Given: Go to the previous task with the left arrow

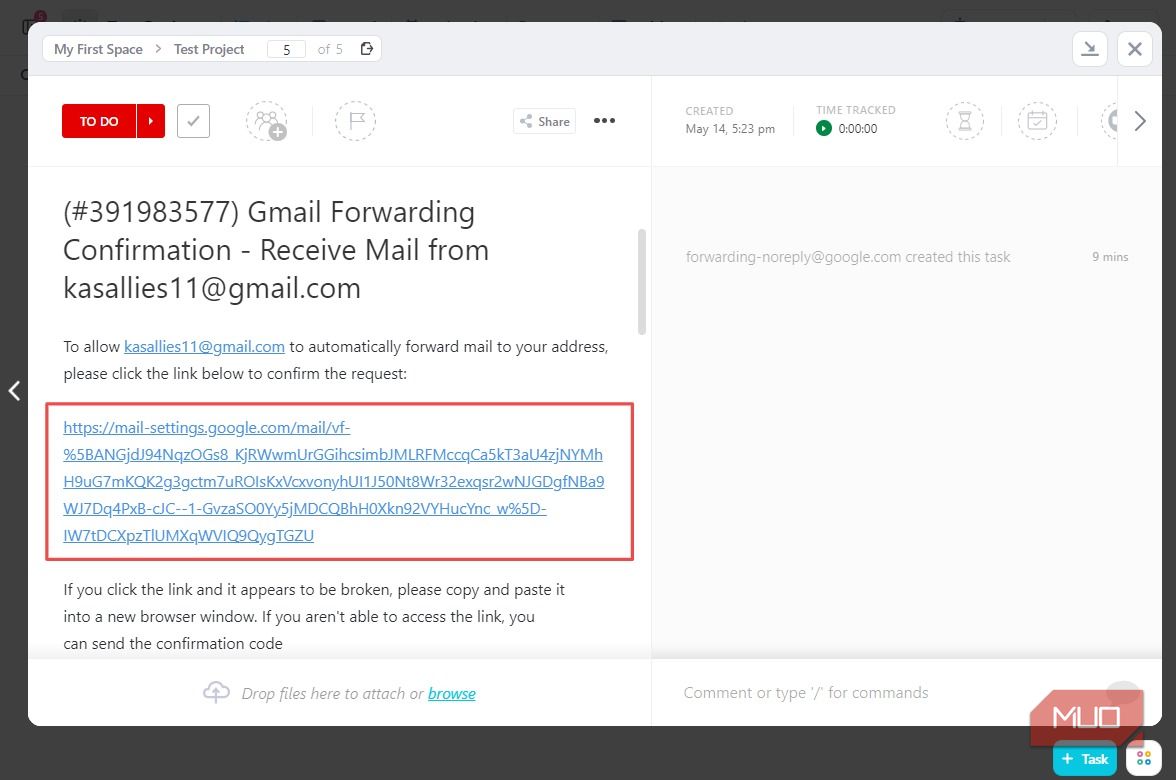Looking at the screenshot, I should tap(14, 390).
